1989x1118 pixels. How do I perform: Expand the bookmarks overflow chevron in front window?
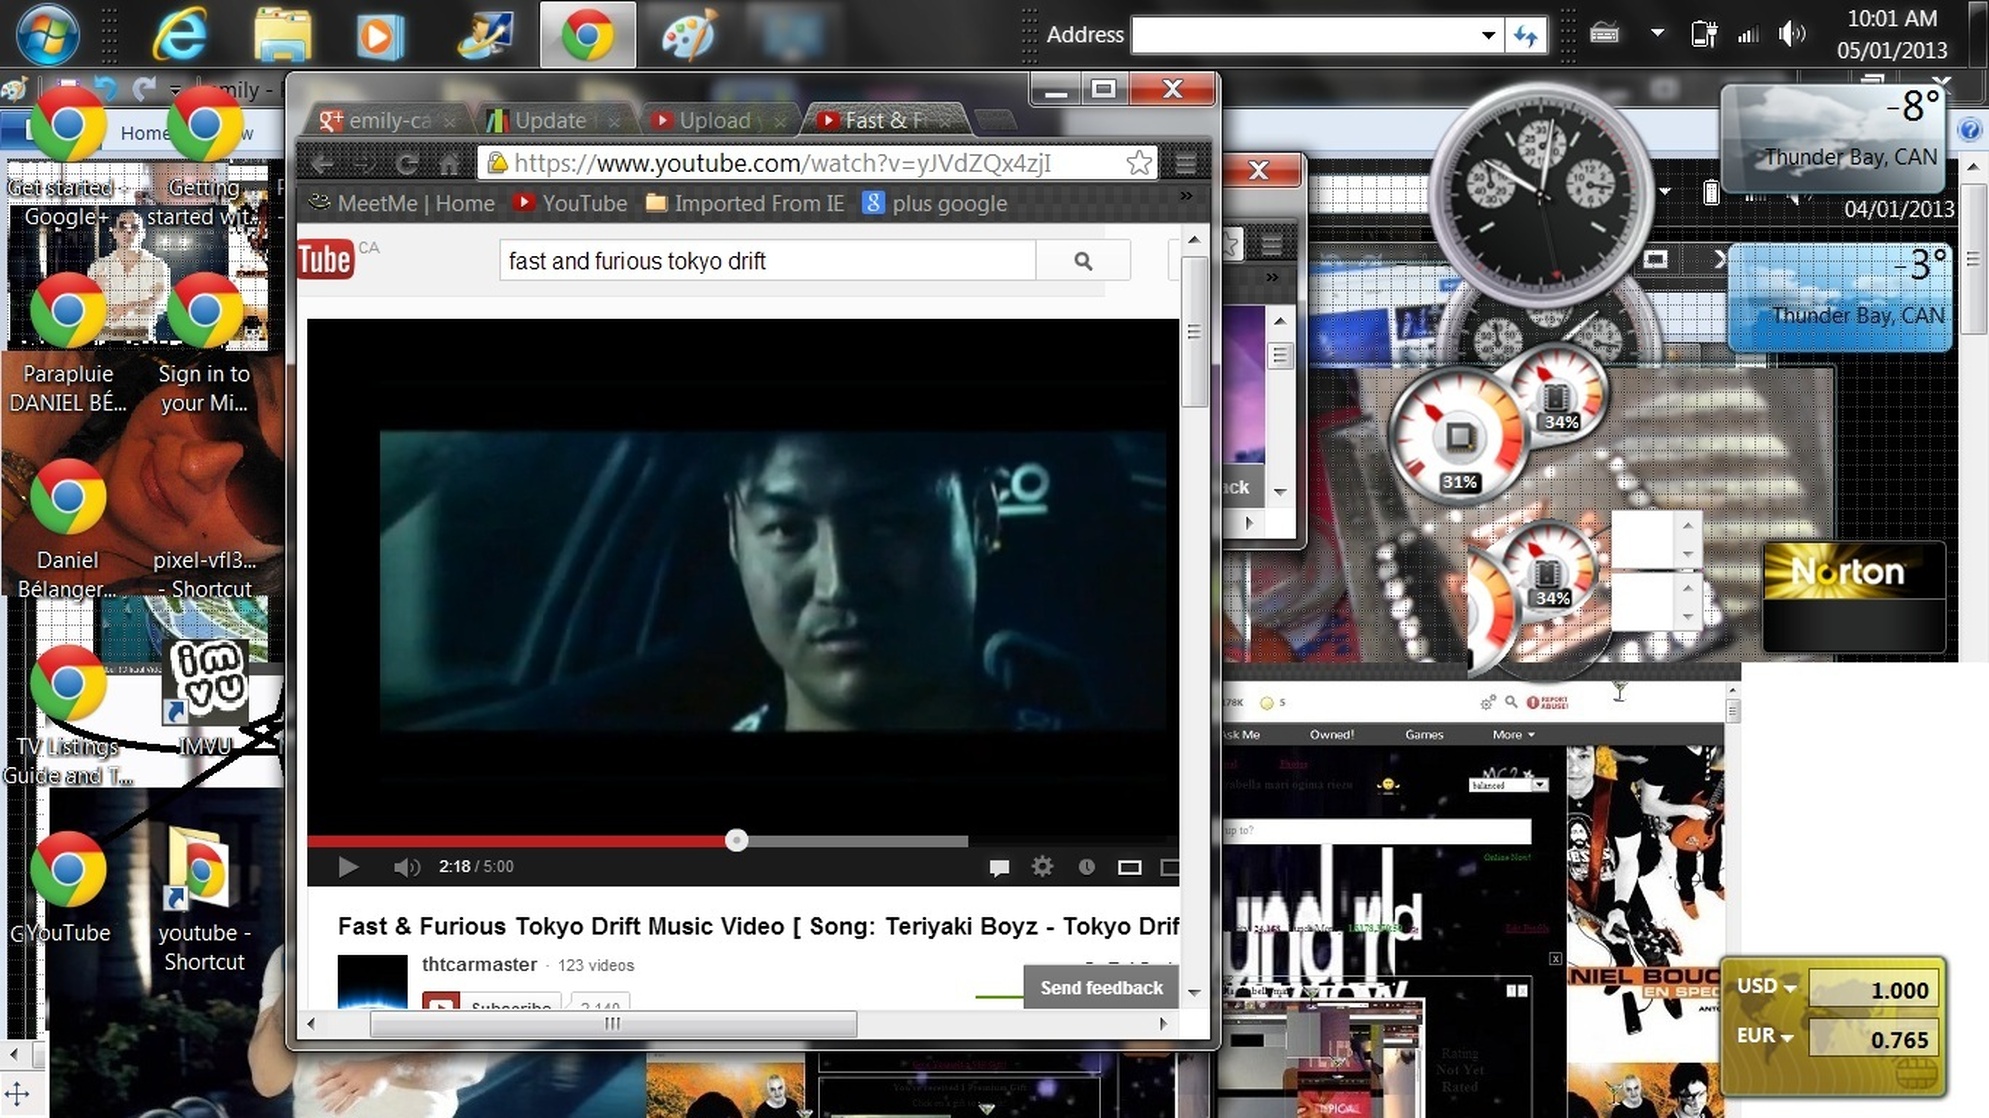coord(1186,197)
